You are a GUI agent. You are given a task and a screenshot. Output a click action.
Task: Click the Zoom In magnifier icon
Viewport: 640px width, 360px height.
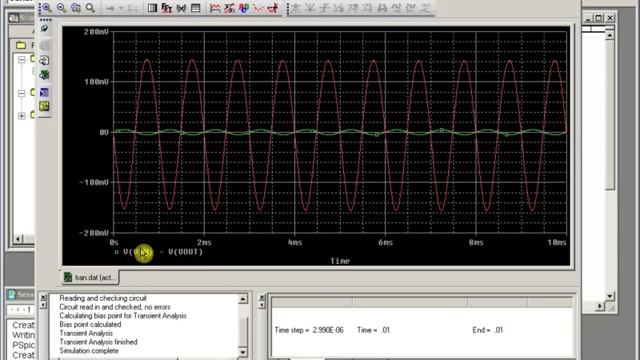coord(47,8)
